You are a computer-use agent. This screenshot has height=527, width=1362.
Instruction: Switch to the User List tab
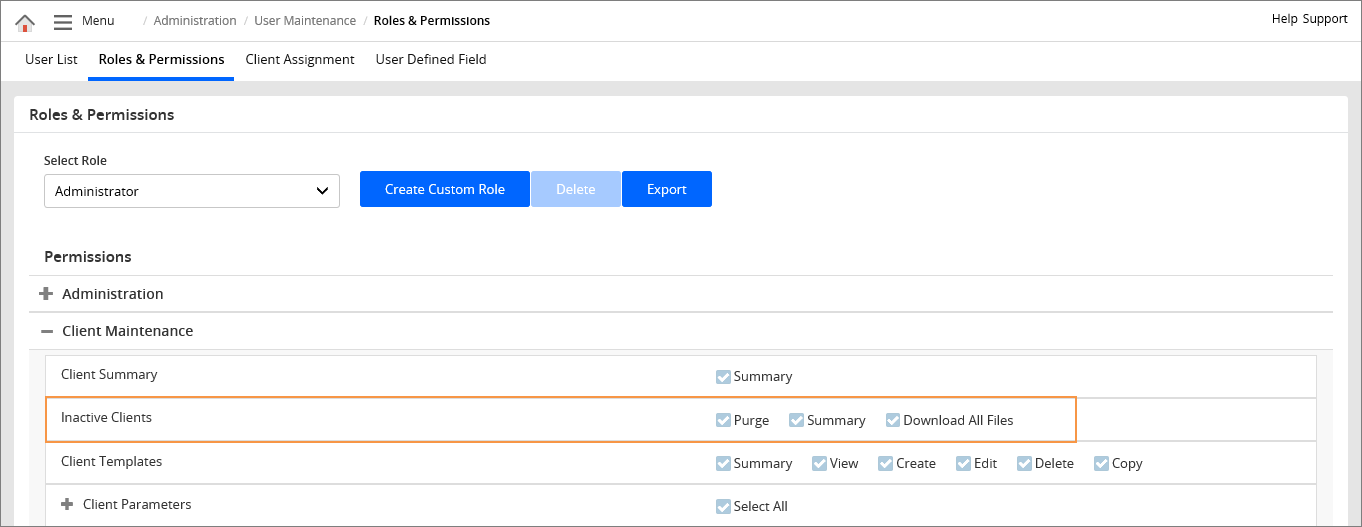[x=51, y=60]
